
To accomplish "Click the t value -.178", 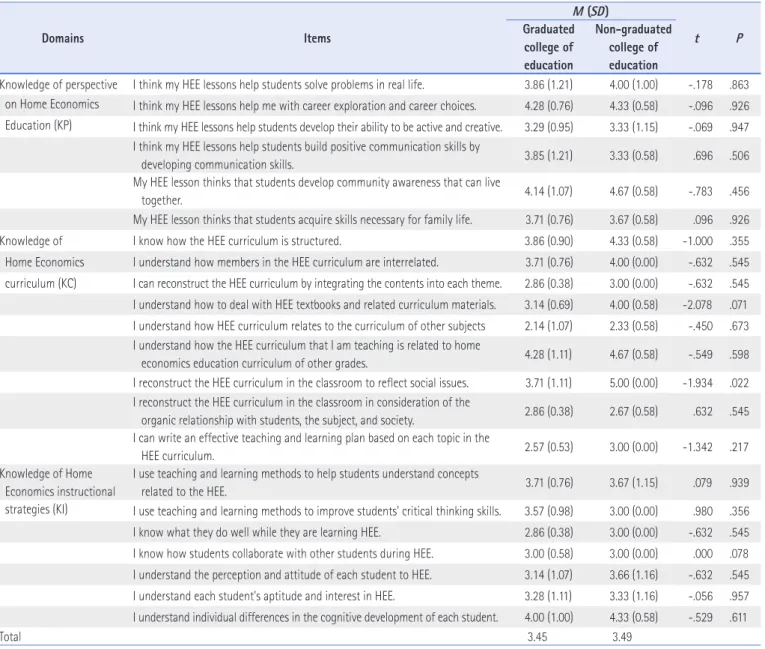I will [x=701, y=84].
